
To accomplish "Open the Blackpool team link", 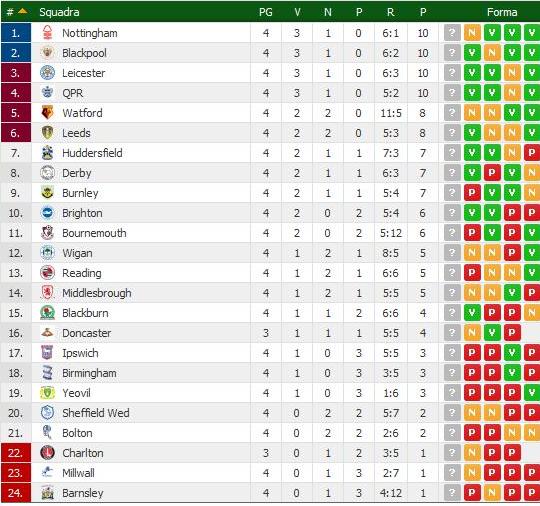I will (x=84, y=53).
